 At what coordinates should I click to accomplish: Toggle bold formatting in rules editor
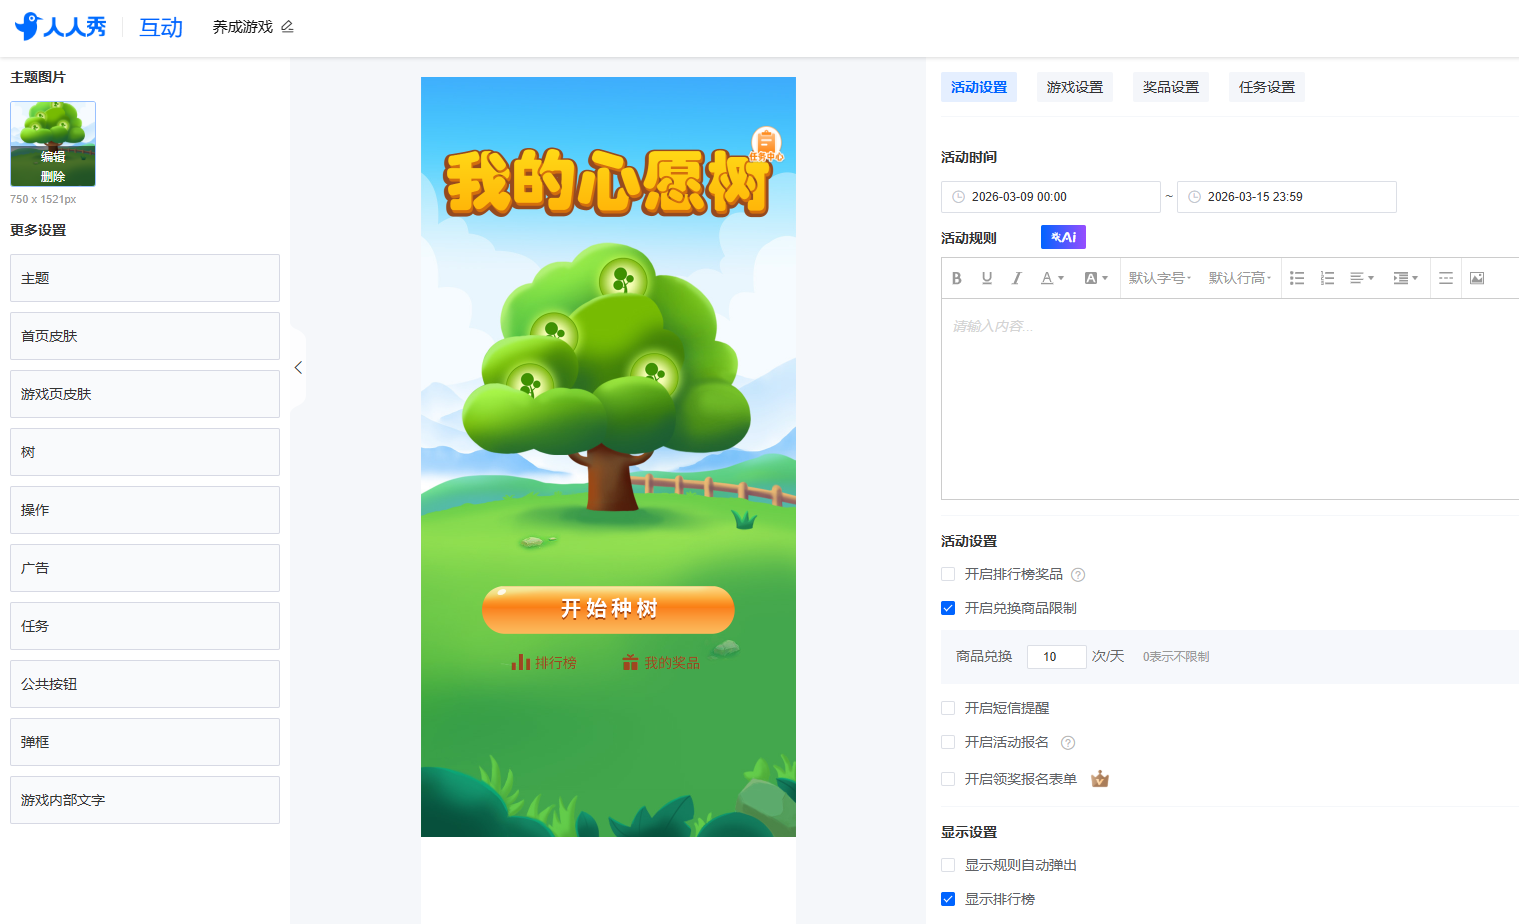pos(957,278)
